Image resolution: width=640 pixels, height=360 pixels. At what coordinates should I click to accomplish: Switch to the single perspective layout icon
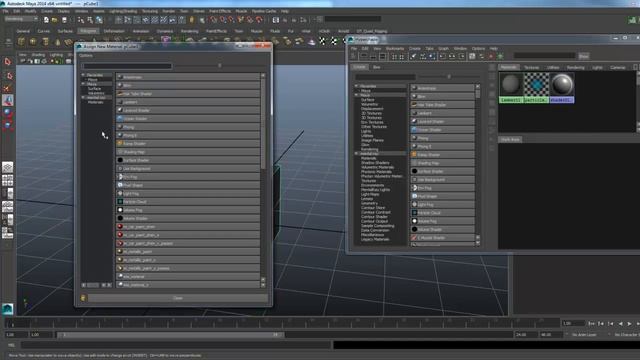7,167
